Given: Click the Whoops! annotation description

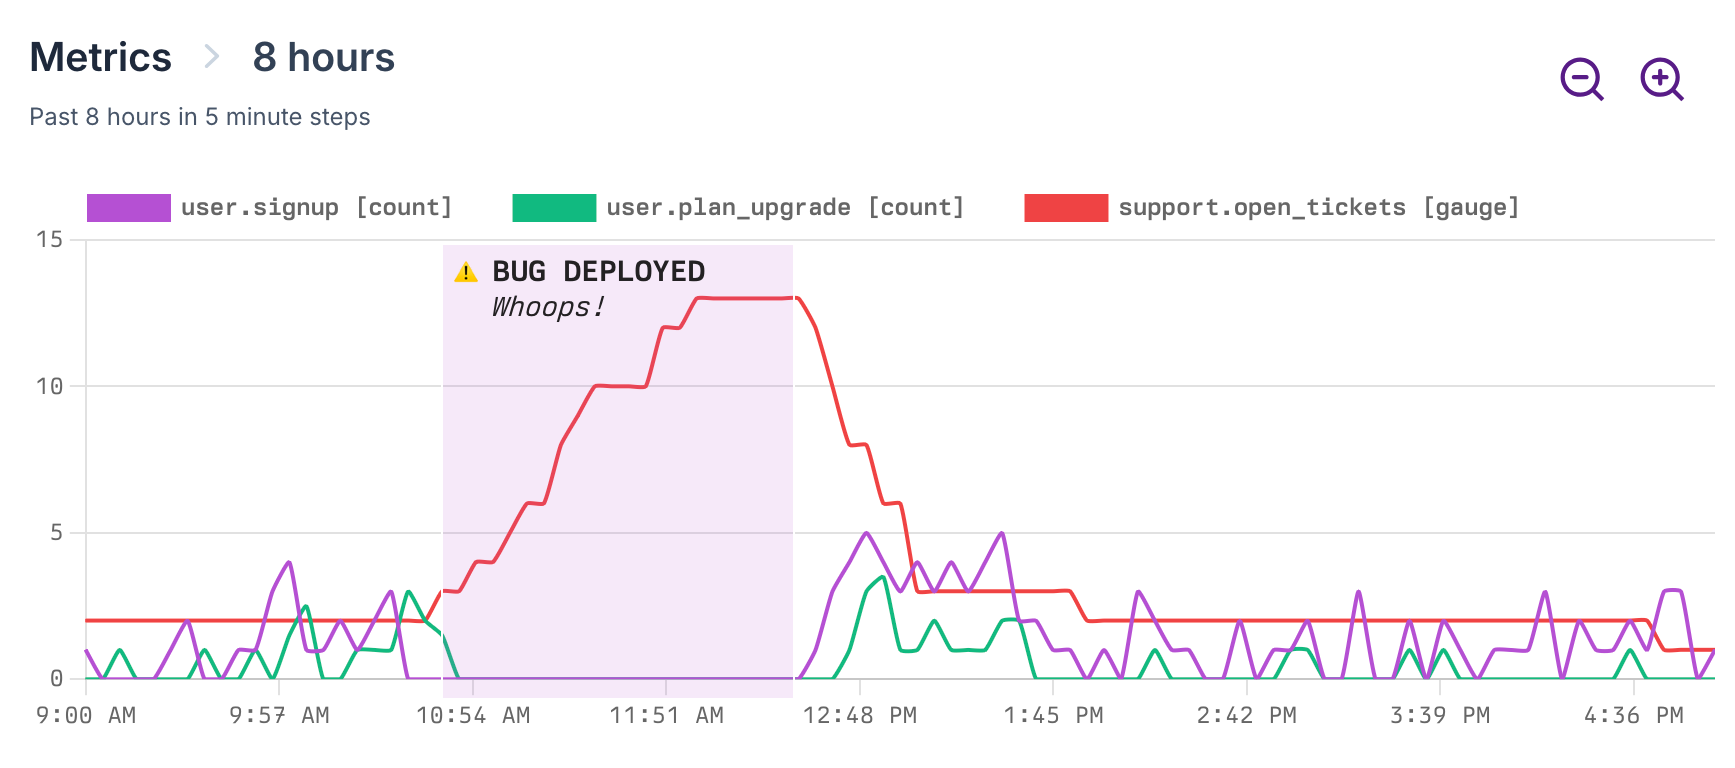Looking at the screenshot, I should [547, 307].
